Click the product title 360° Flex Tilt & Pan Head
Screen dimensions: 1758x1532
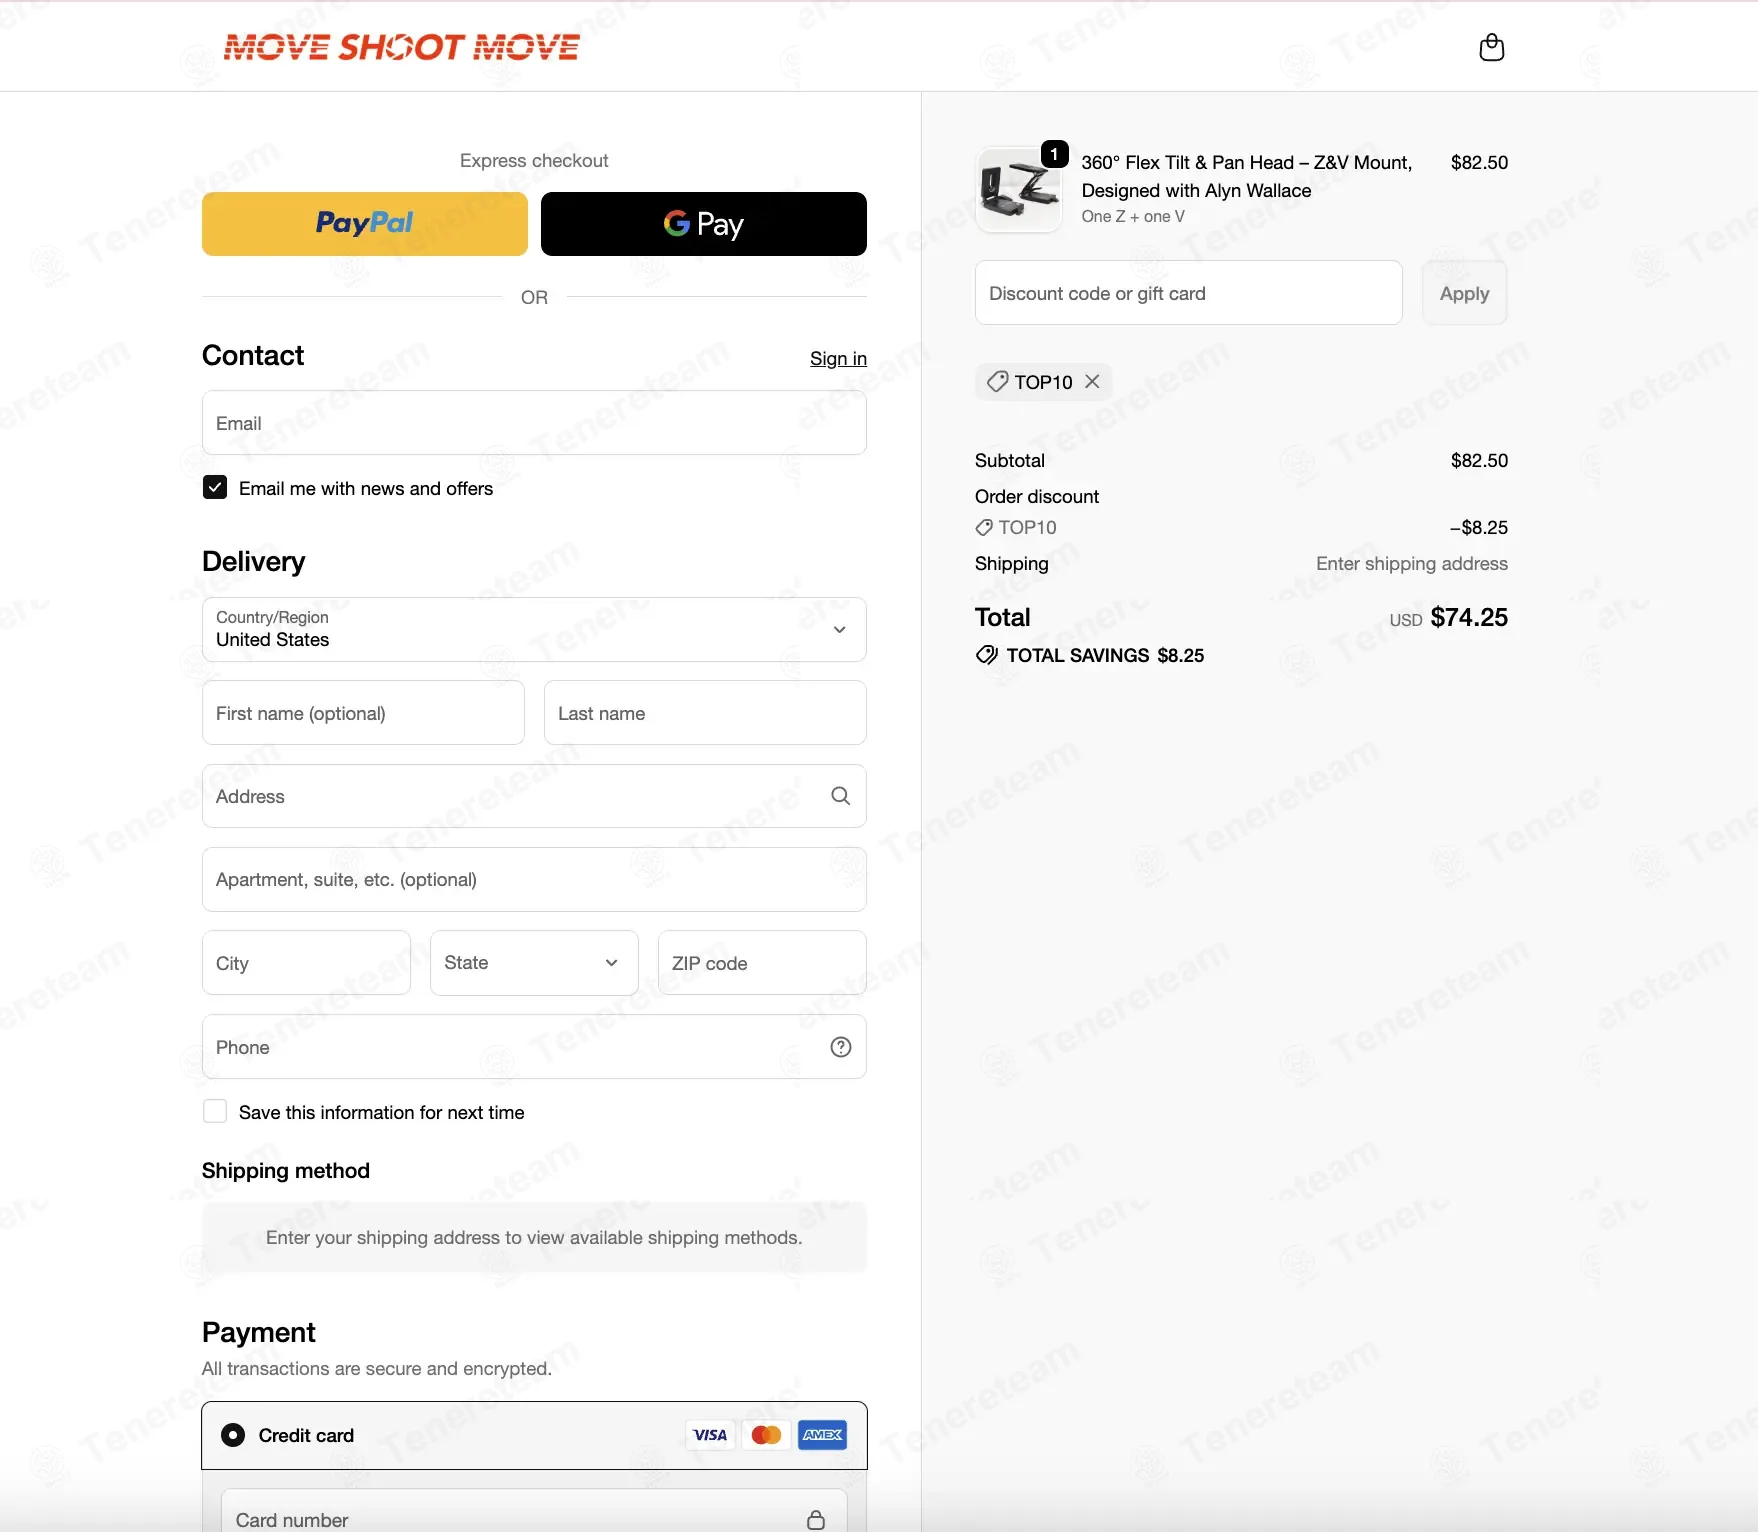pyautogui.click(x=1247, y=176)
